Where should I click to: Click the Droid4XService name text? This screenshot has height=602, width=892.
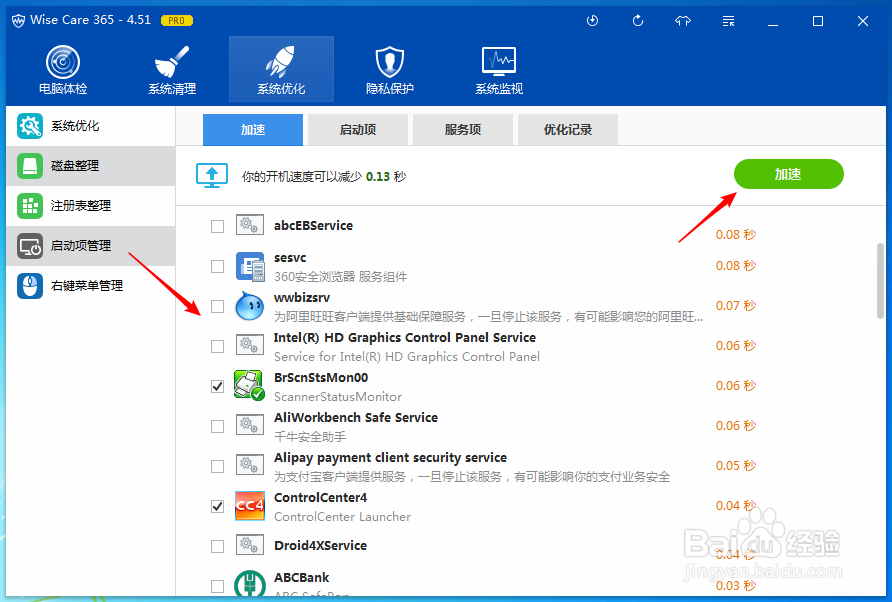[320, 546]
